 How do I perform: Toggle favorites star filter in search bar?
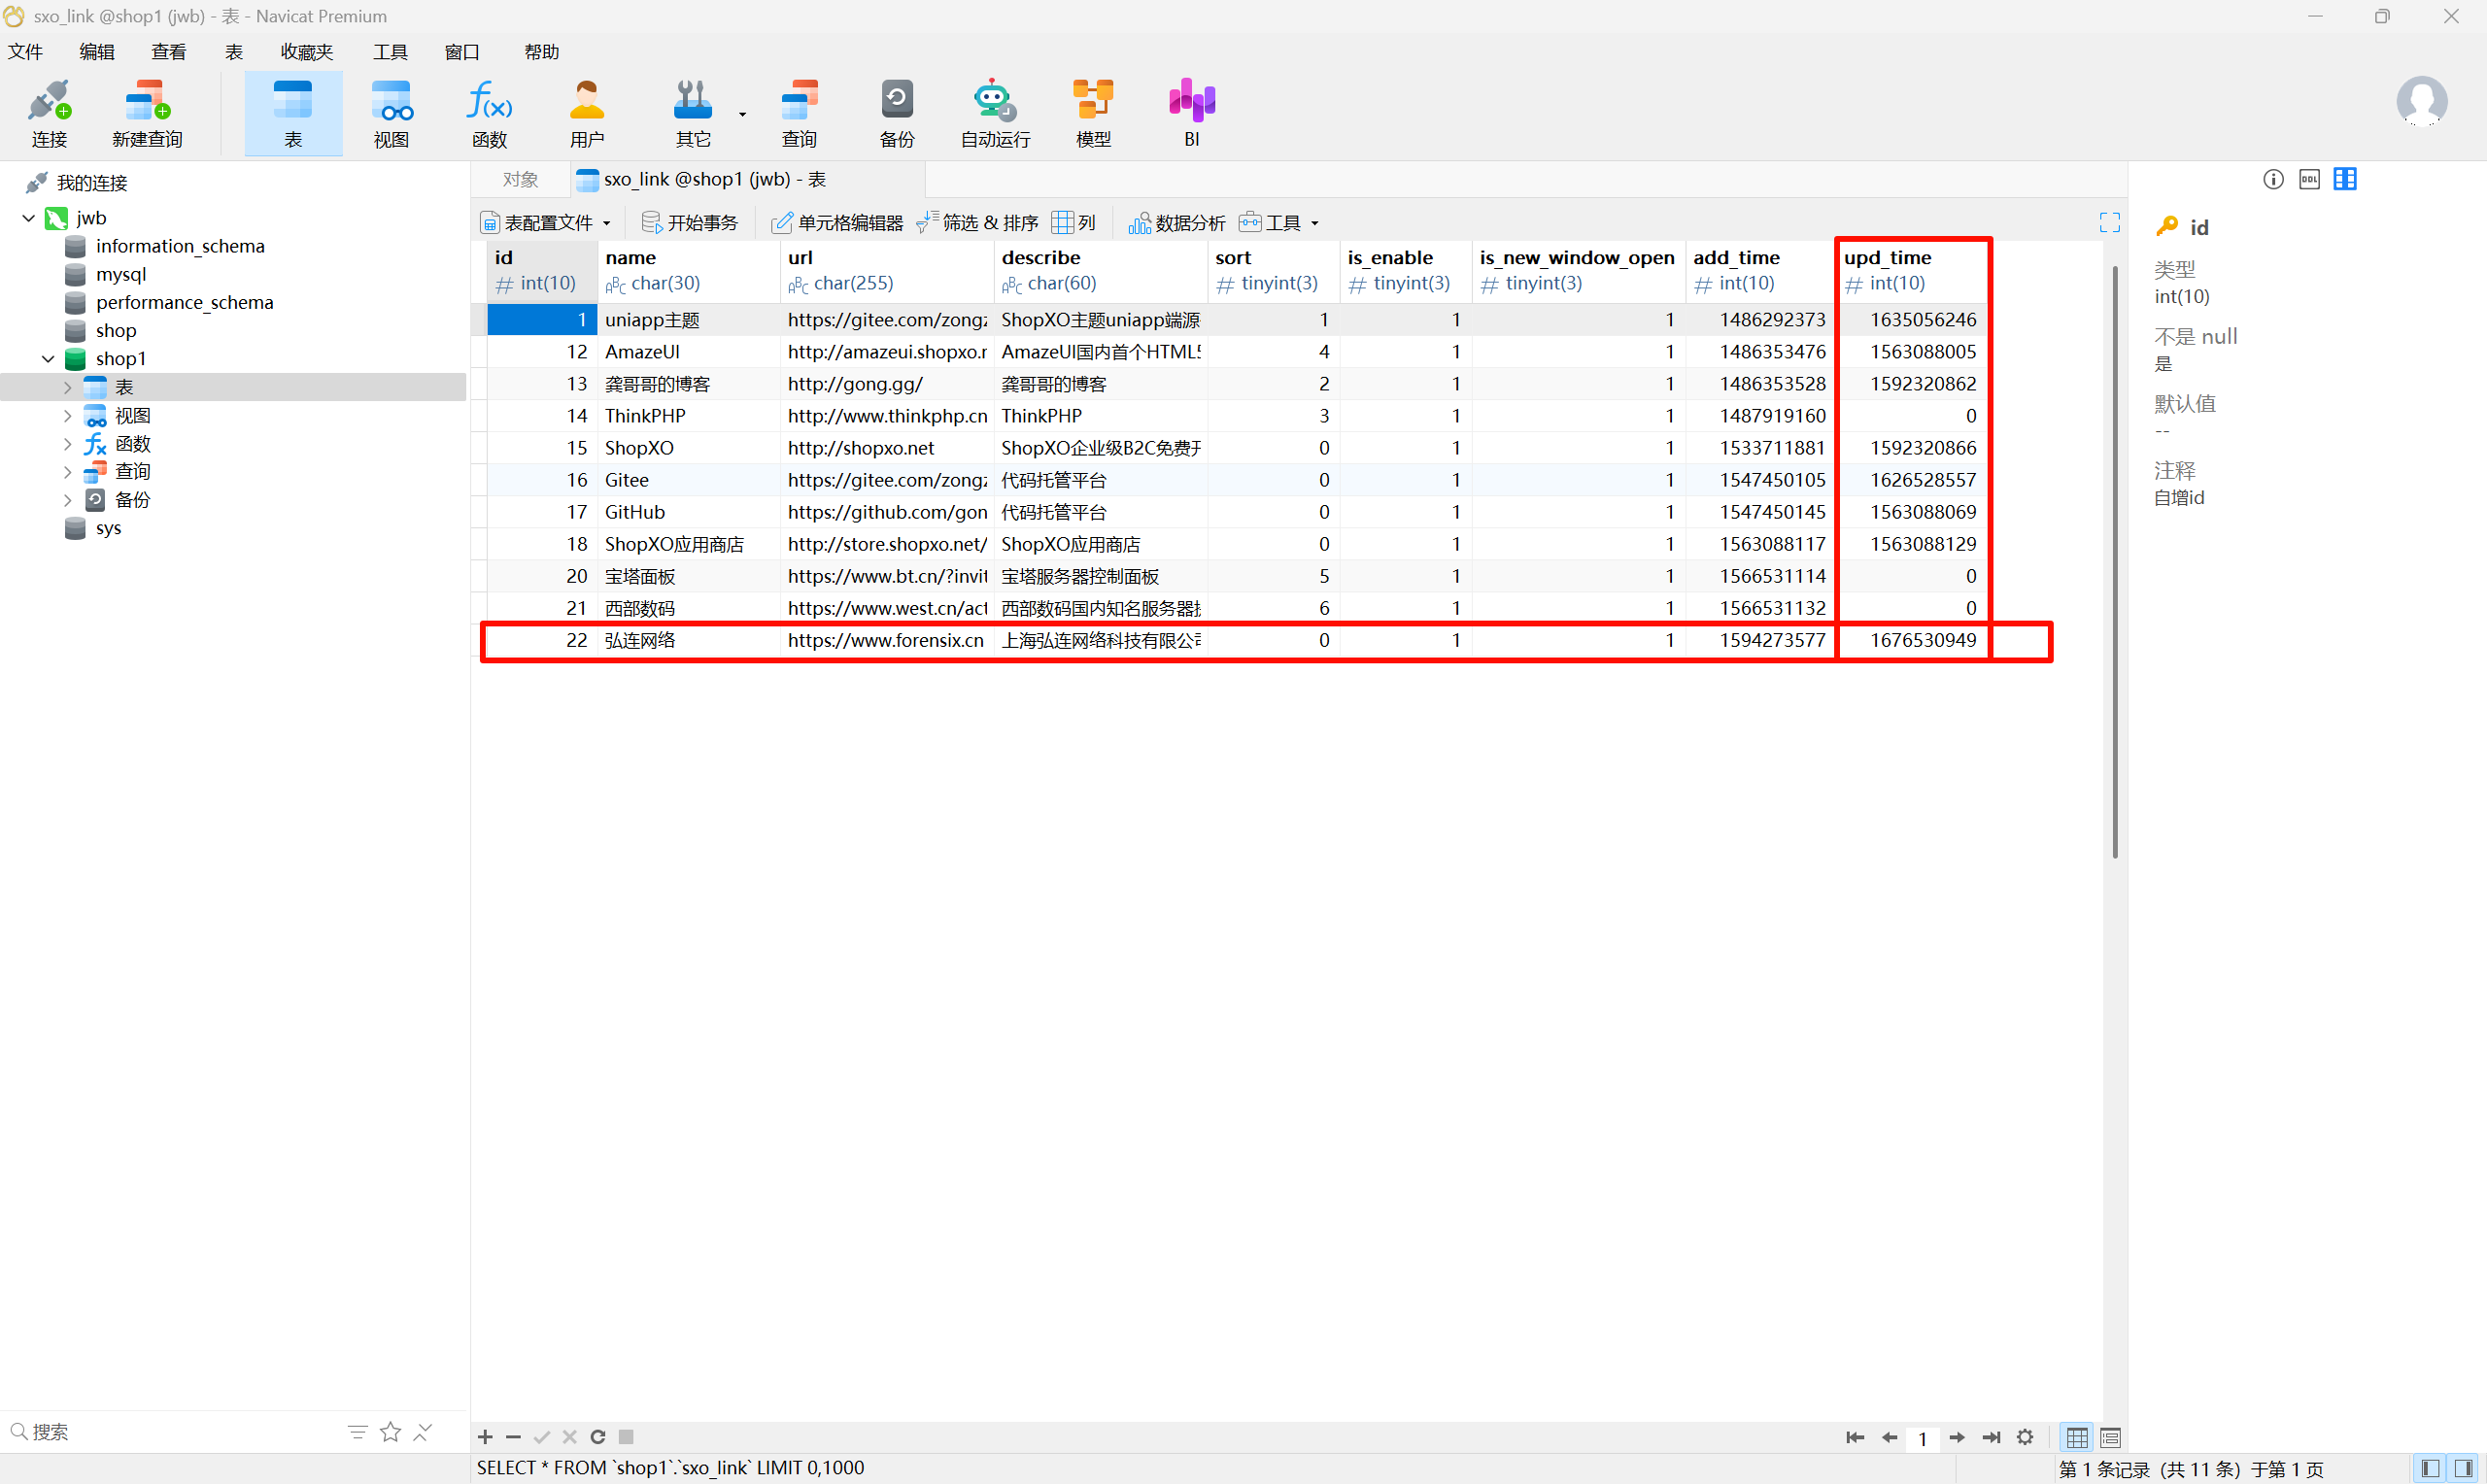pyautogui.click(x=391, y=1432)
